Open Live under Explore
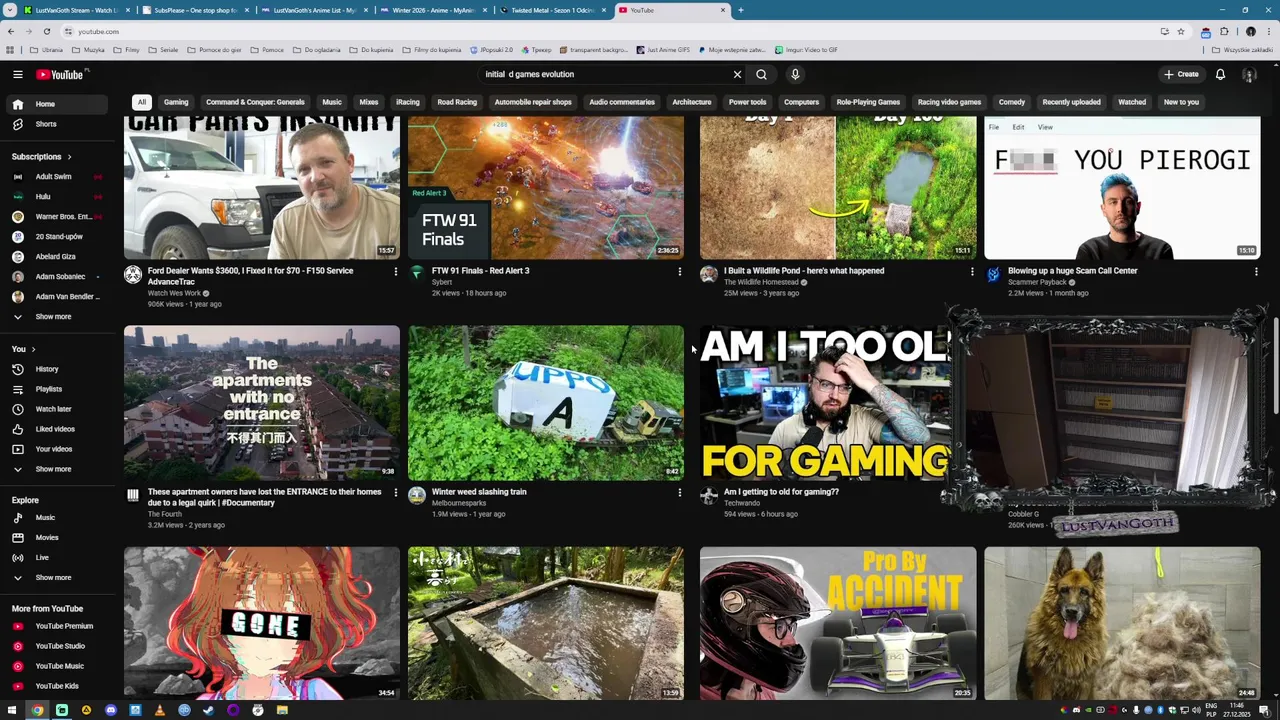 56,557
